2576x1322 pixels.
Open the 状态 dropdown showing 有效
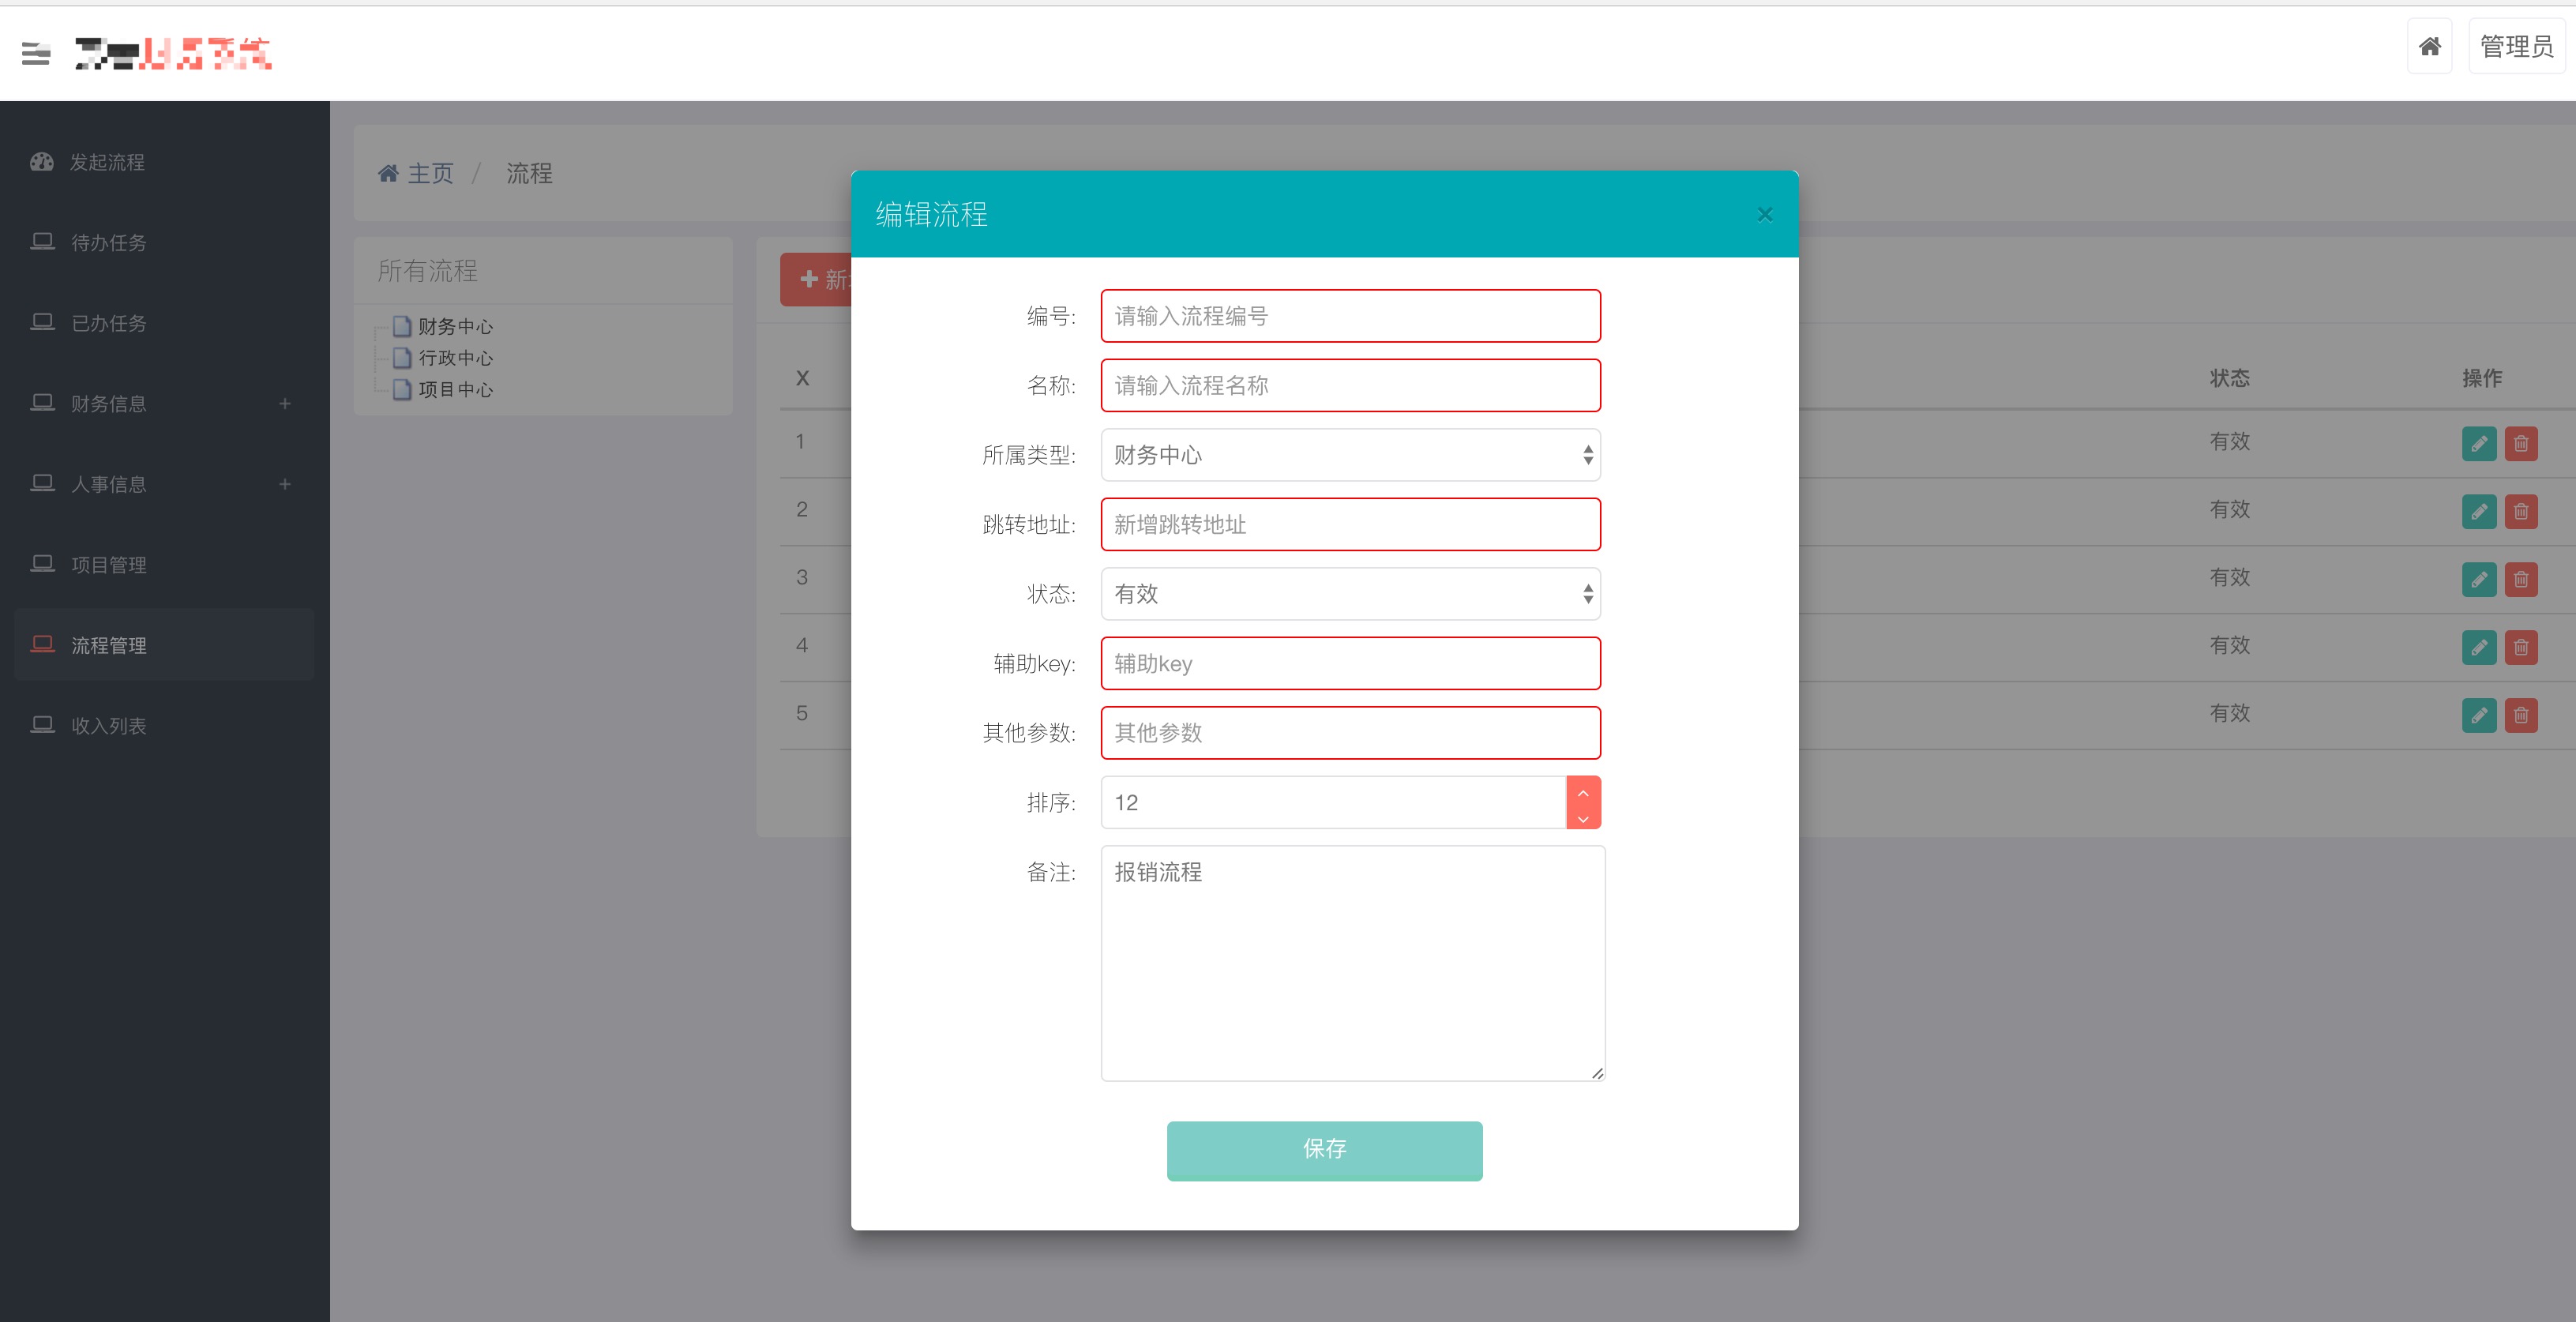(x=1350, y=594)
